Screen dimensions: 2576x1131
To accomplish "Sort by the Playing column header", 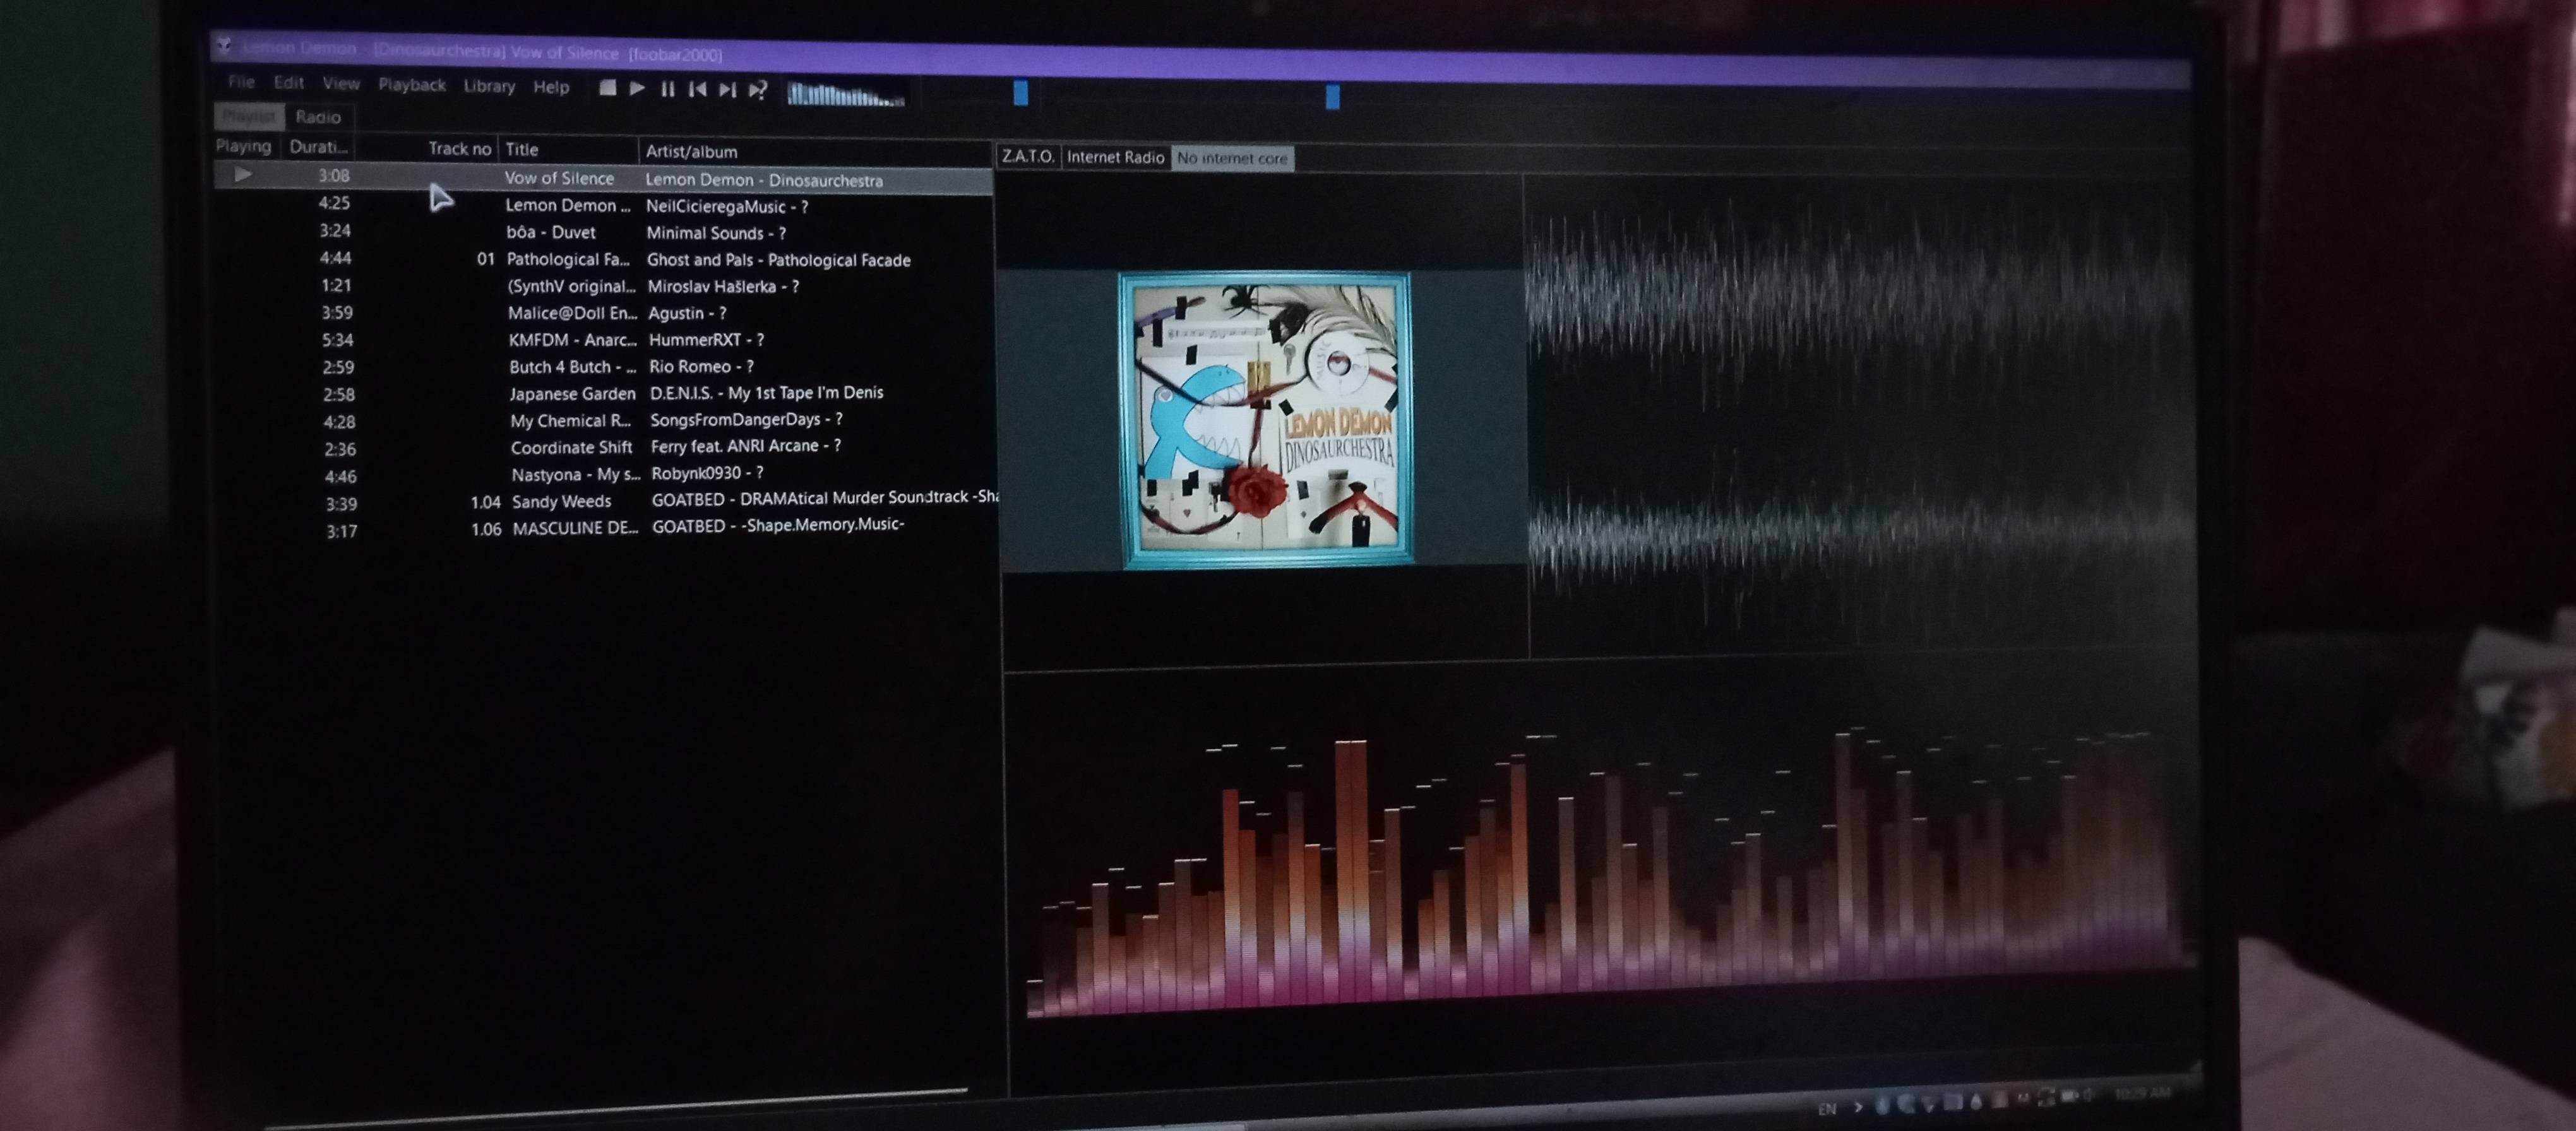I will click(244, 146).
